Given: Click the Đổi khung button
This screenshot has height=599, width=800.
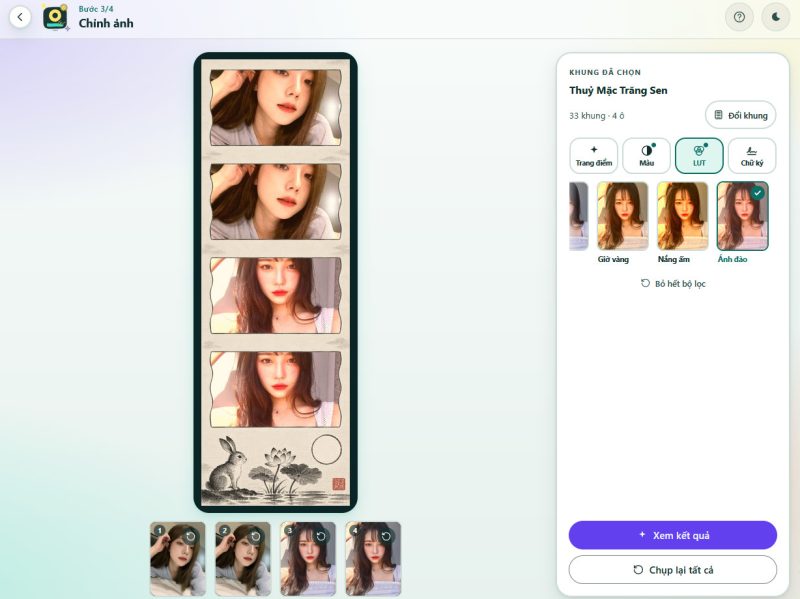Looking at the screenshot, I should pyautogui.click(x=740, y=115).
